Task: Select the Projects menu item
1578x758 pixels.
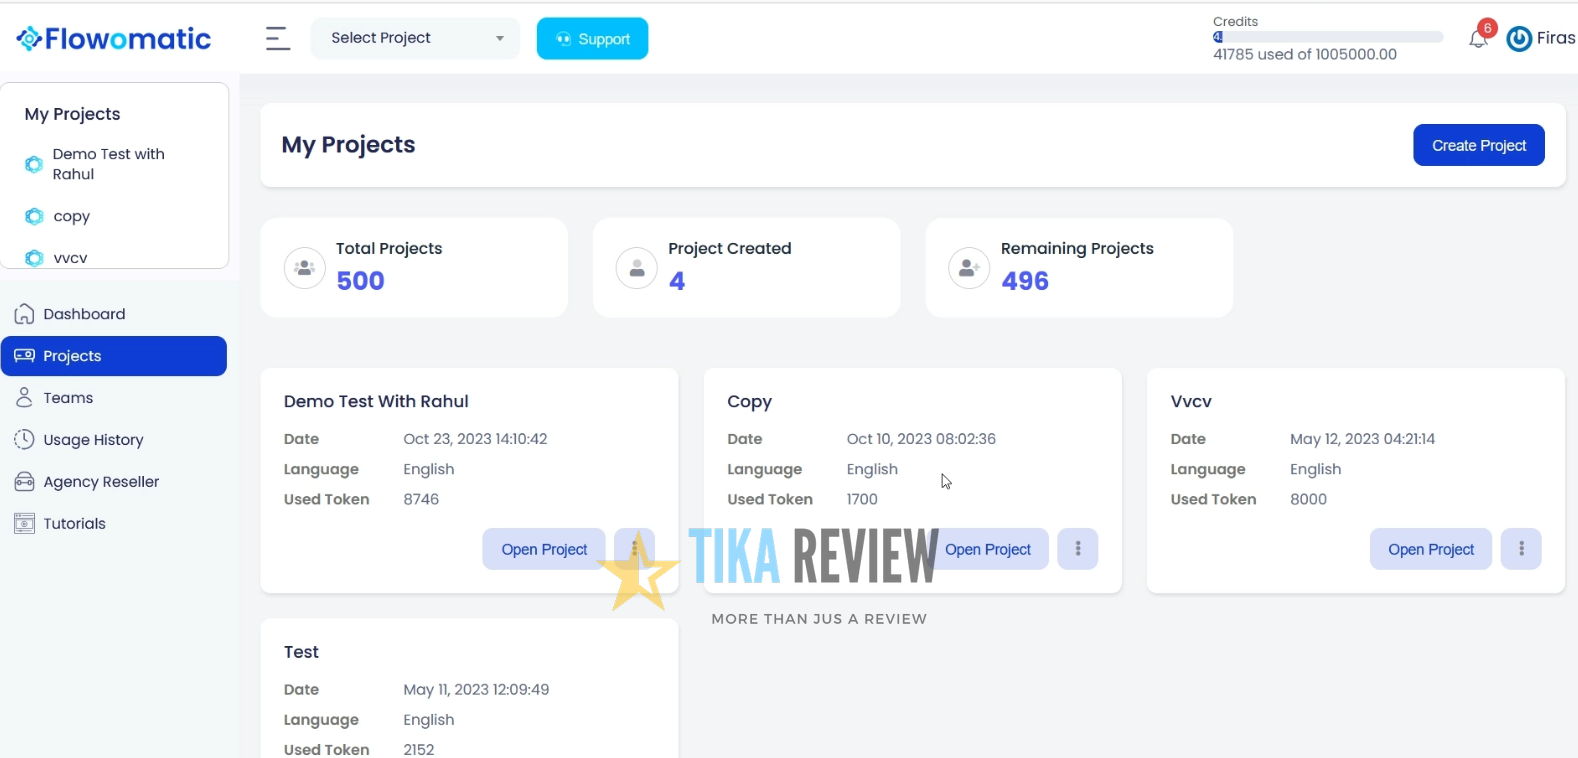Action: (x=114, y=356)
